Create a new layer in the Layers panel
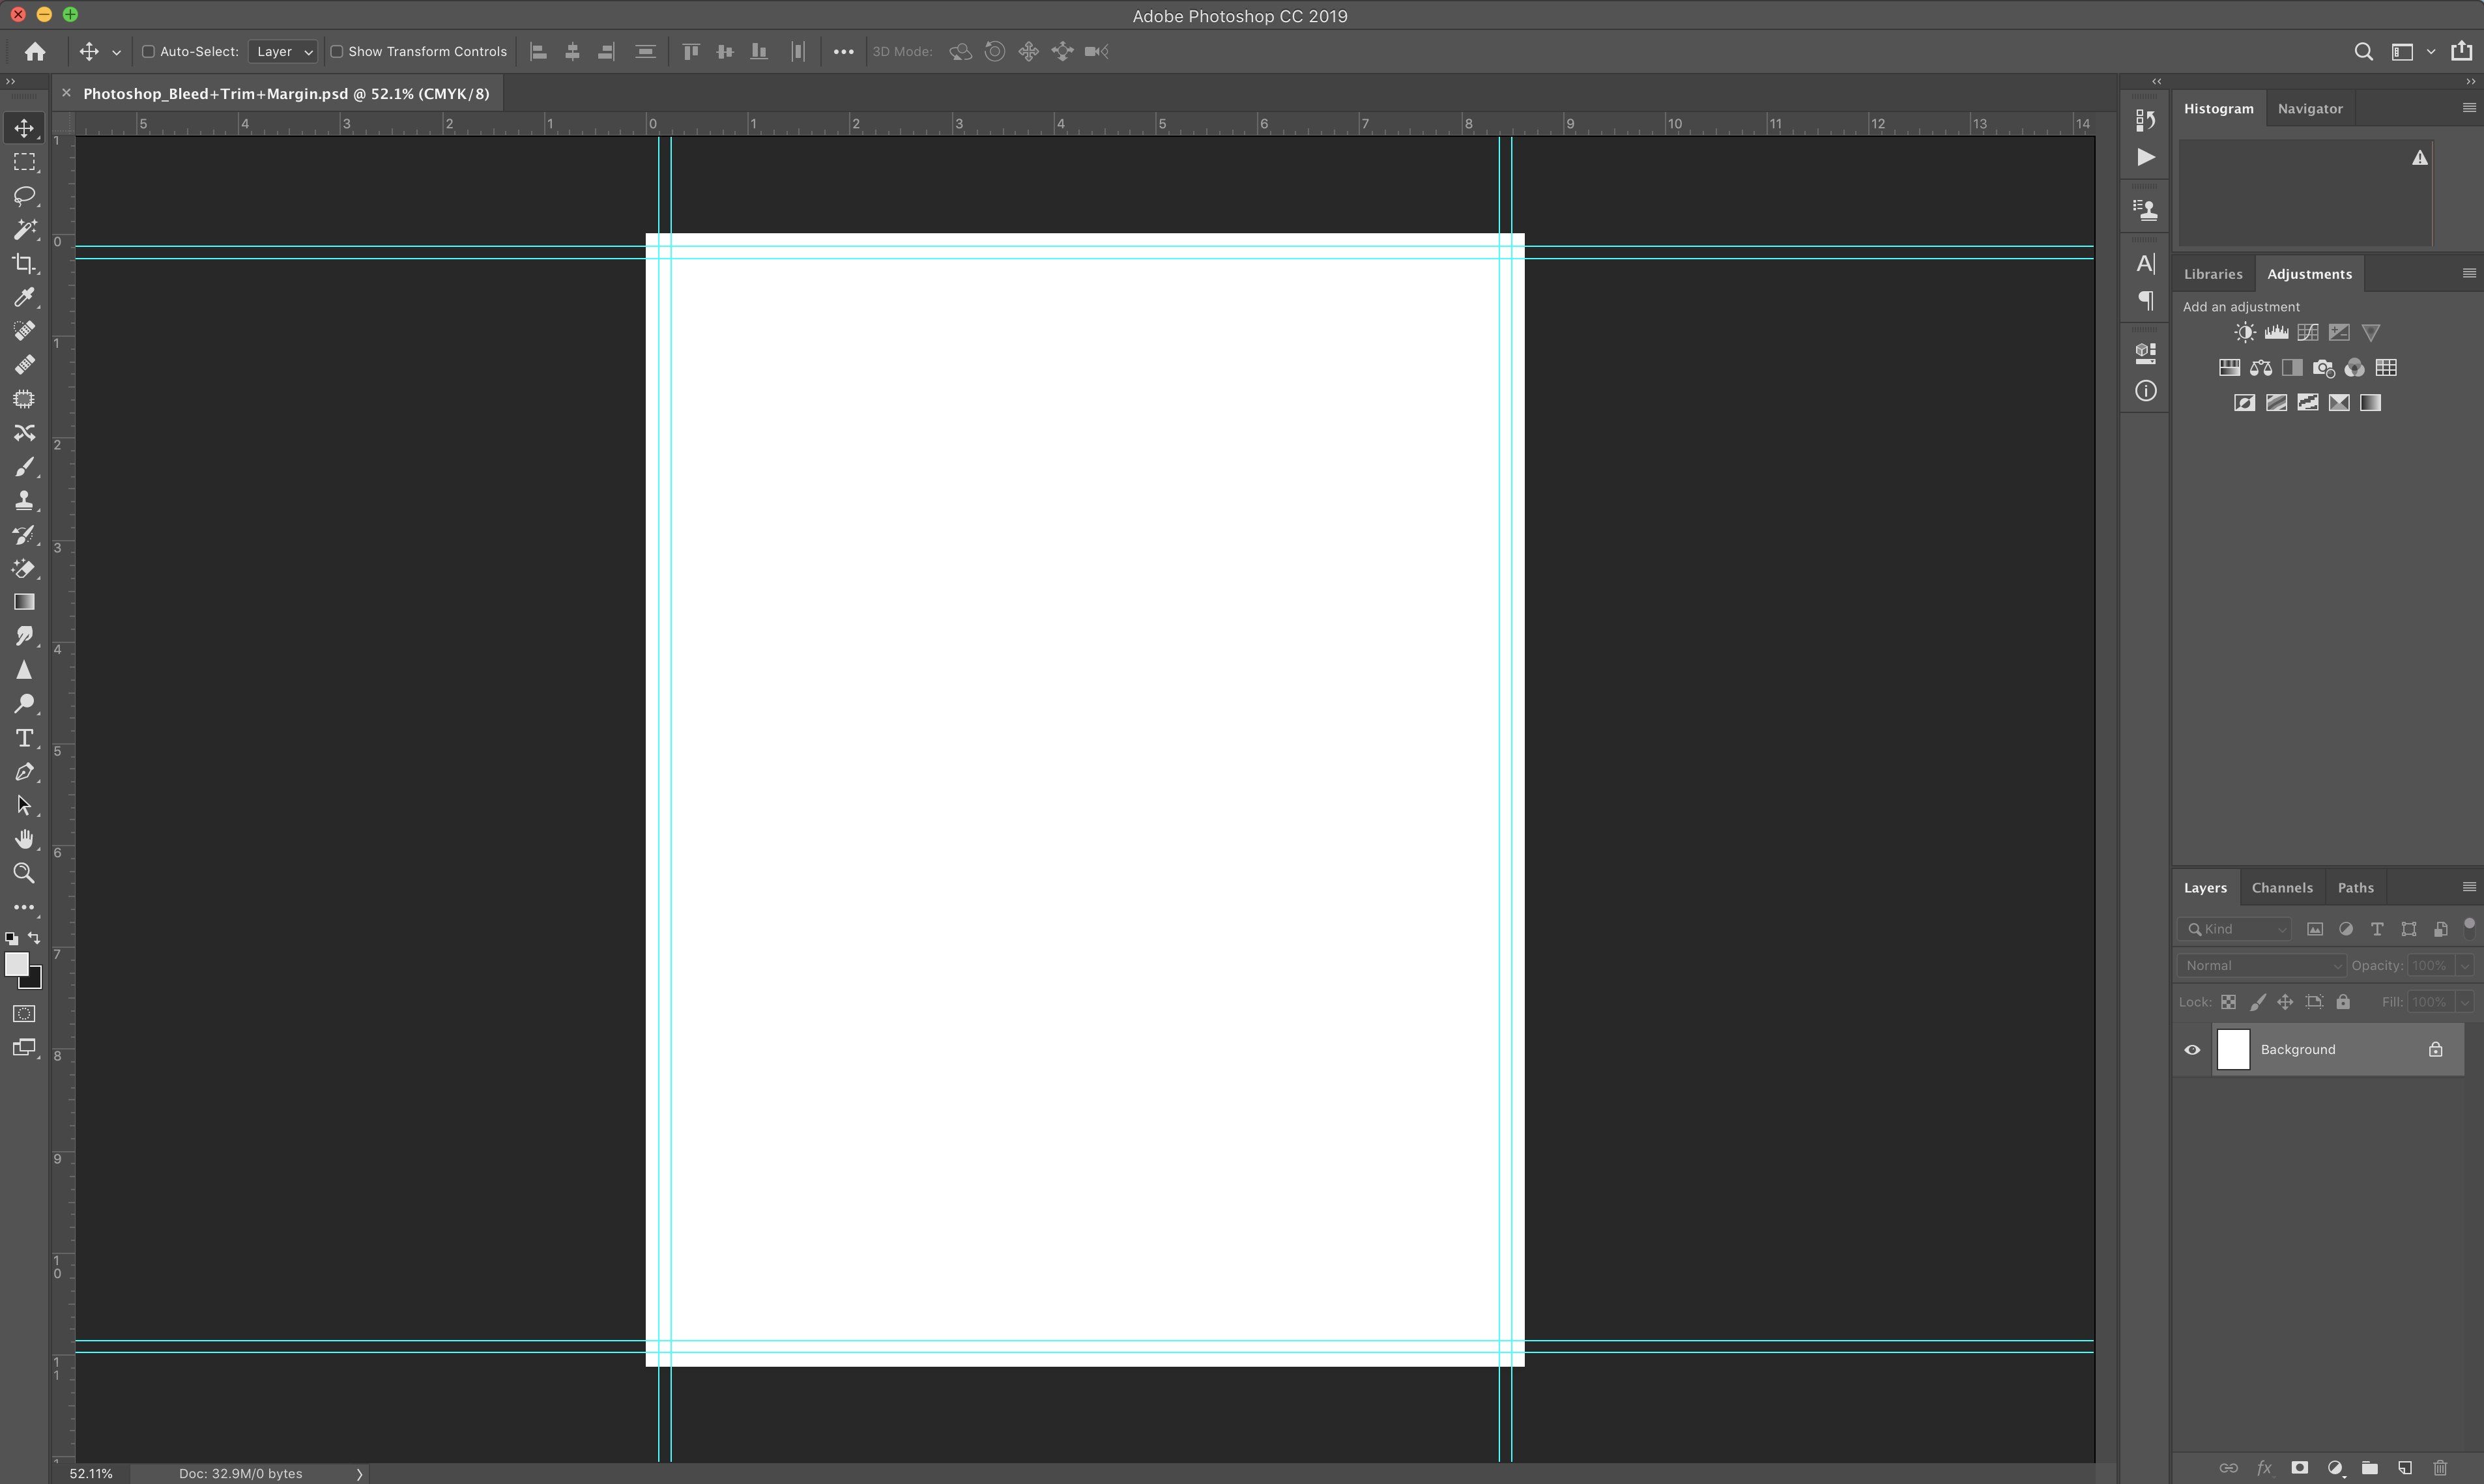This screenshot has width=2484, height=1484. [2405, 1468]
